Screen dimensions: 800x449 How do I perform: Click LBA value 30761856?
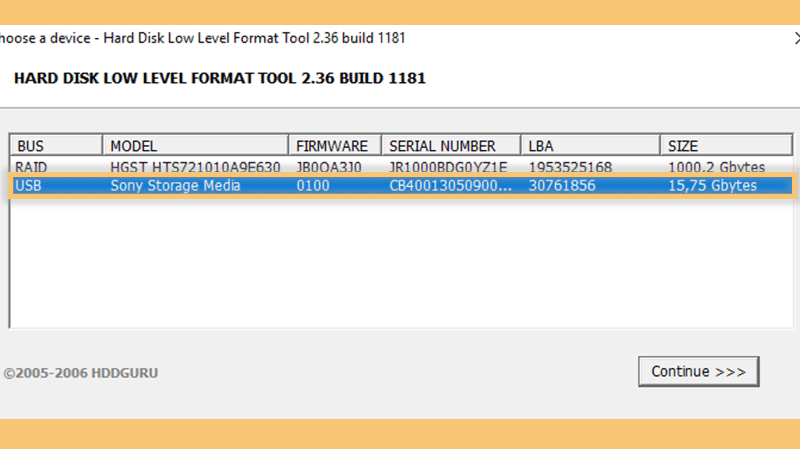click(562, 185)
